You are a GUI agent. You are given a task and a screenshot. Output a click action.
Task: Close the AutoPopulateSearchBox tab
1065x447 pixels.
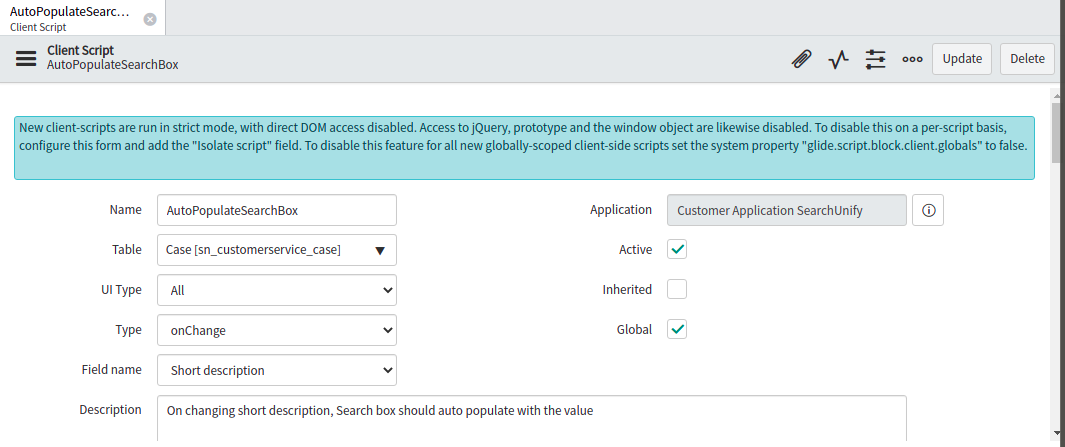[x=150, y=19]
